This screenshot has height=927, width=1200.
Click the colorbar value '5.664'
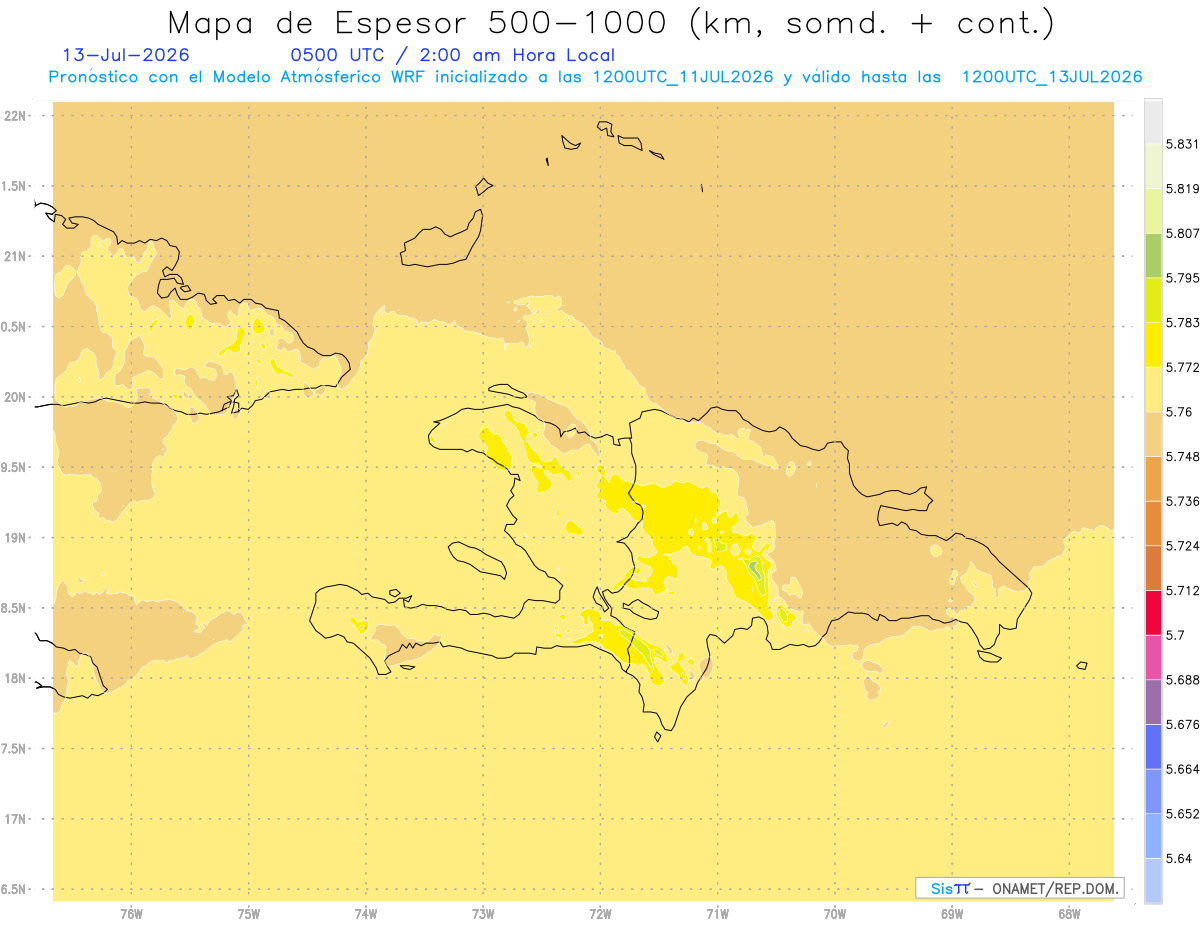pyautogui.click(x=1182, y=769)
